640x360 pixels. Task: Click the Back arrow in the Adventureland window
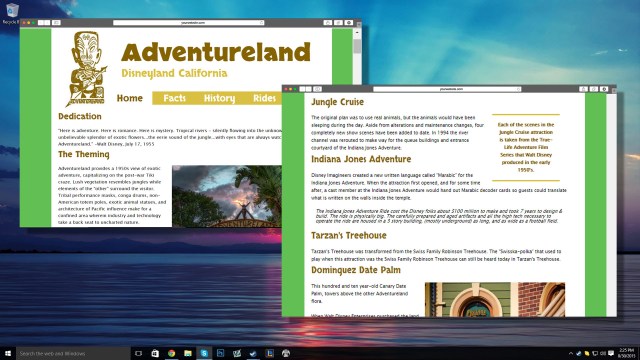coord(40,23)
